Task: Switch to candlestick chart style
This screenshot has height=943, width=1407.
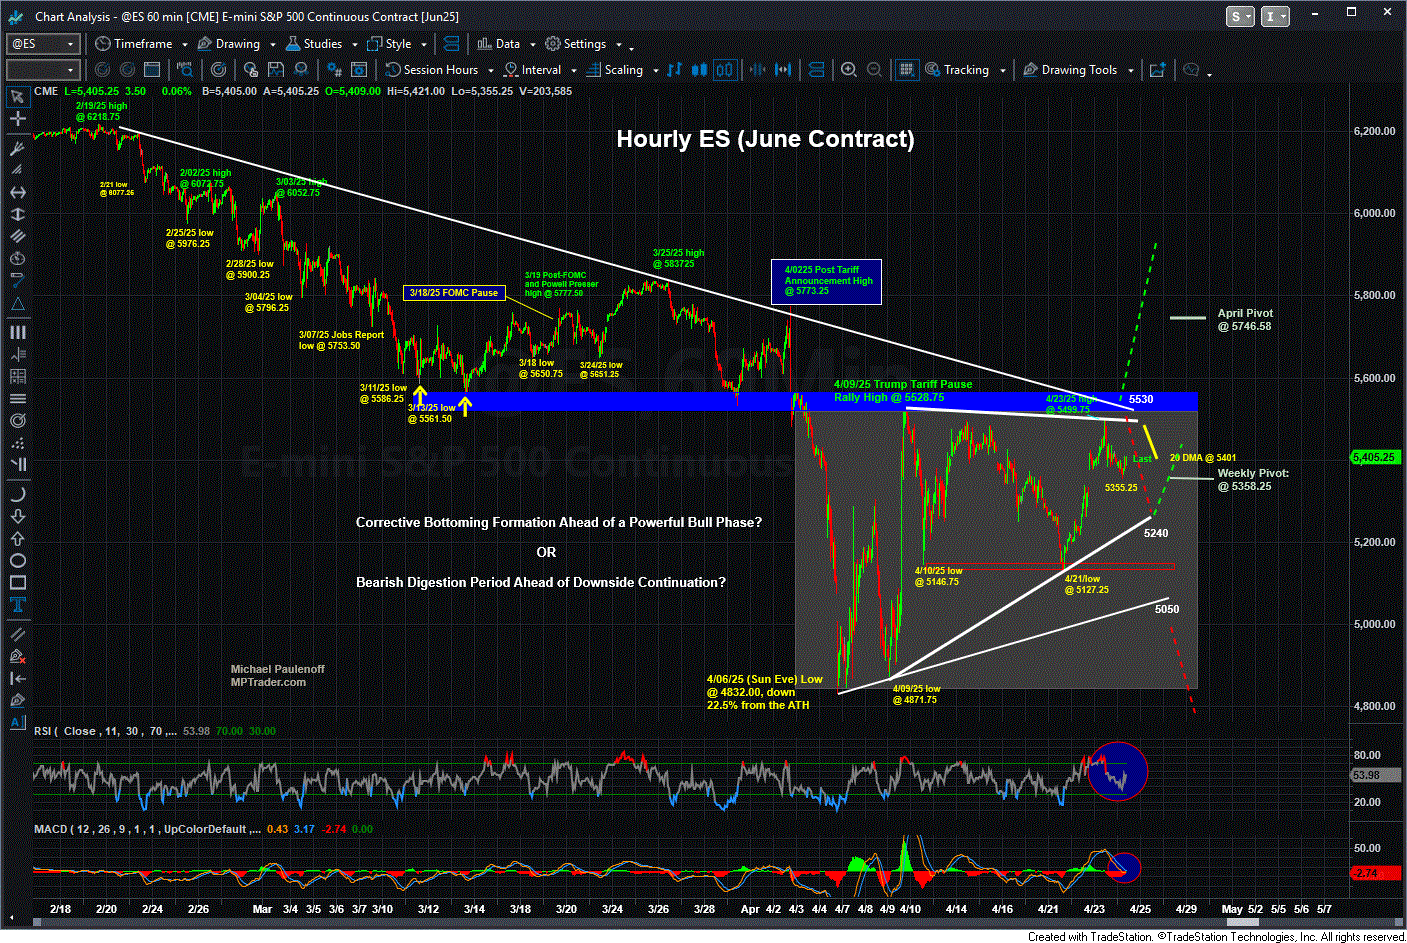Action: pos(700,70)
